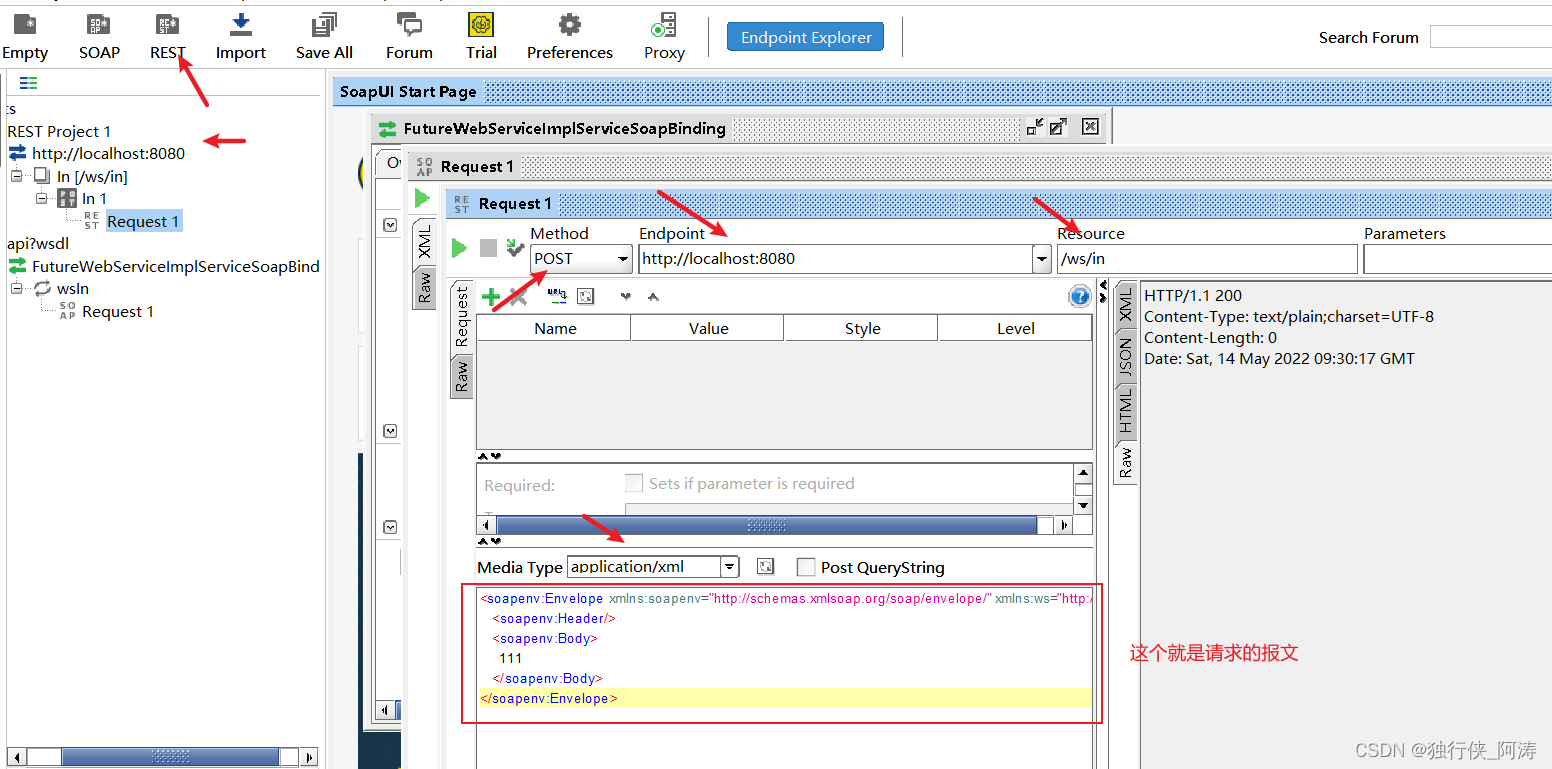Submit the REST request with green arrow
The image size is (1552, 769).
[x=459, y=248]
